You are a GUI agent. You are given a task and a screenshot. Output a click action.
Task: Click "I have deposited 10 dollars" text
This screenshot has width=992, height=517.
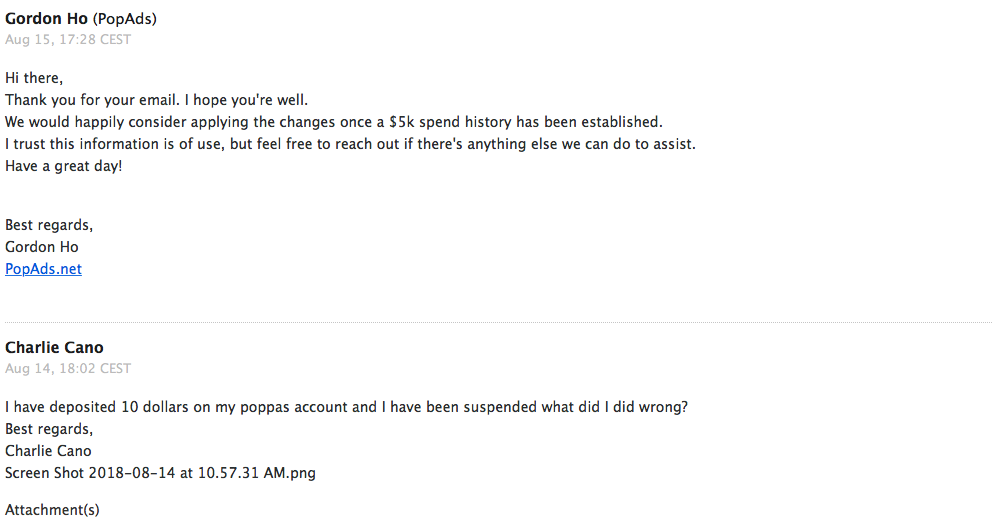click(120, 407)
